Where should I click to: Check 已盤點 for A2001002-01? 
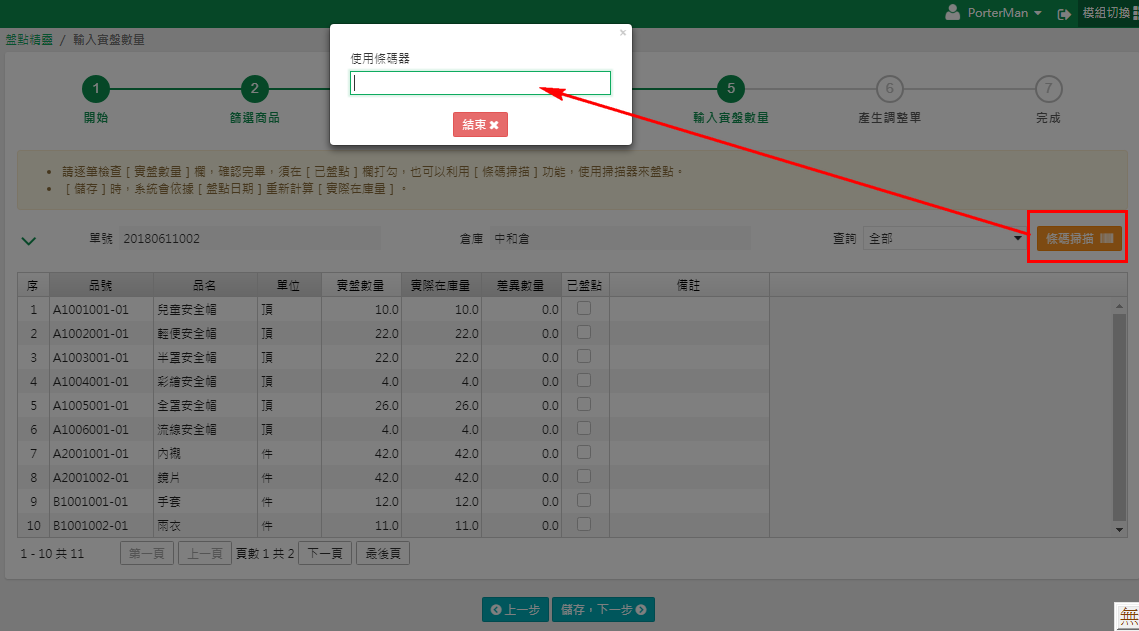[x=583, y=476]
